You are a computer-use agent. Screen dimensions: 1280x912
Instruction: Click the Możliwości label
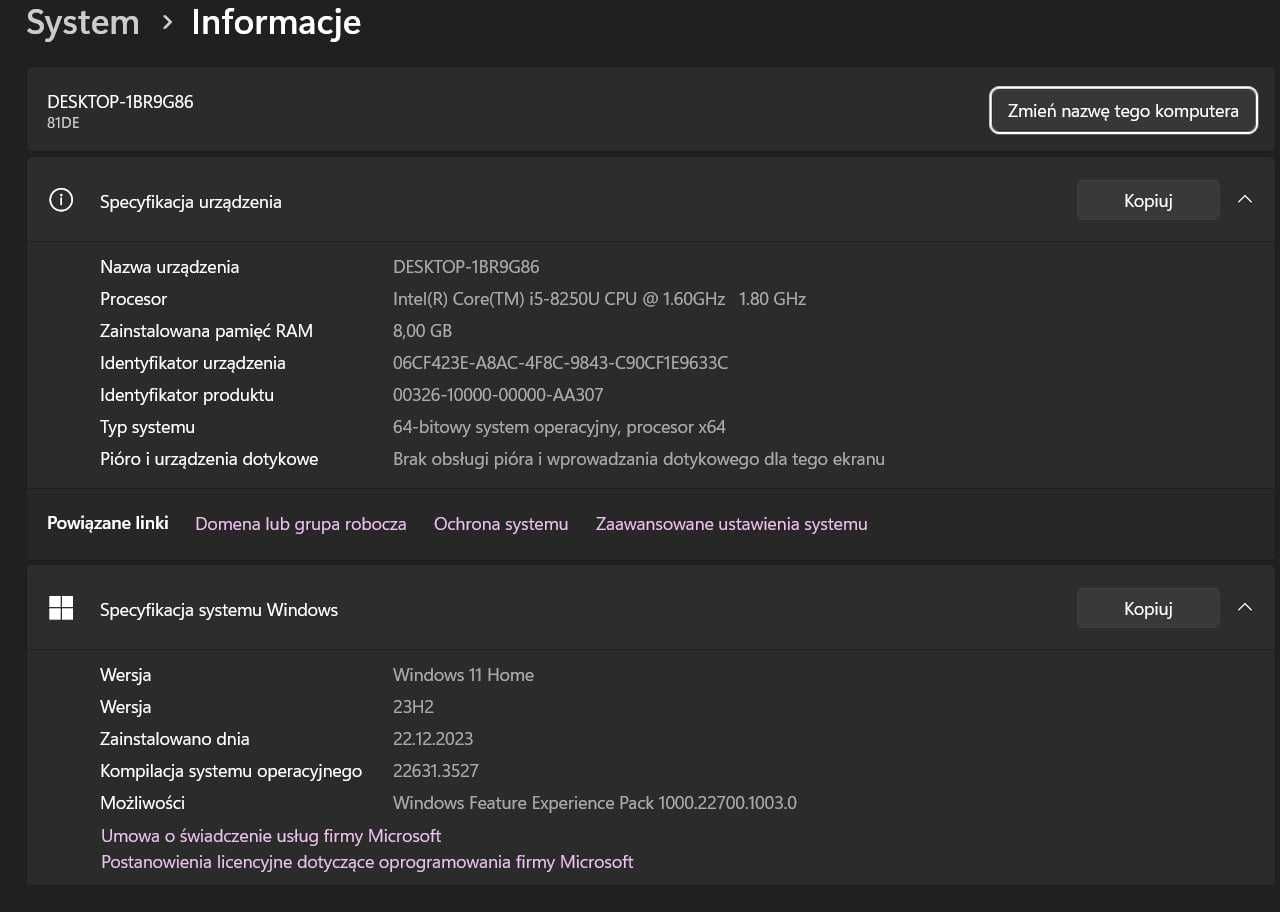pyautogui.click(x=142, y=803)
